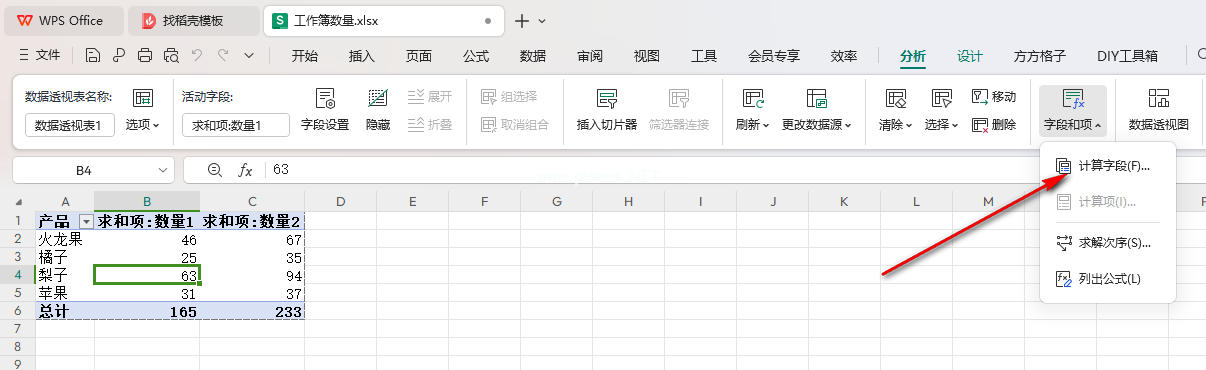This screenshot has width=1206, height=370.
Task: Click 移动 move pivot table button
Action: pos(994,97)
